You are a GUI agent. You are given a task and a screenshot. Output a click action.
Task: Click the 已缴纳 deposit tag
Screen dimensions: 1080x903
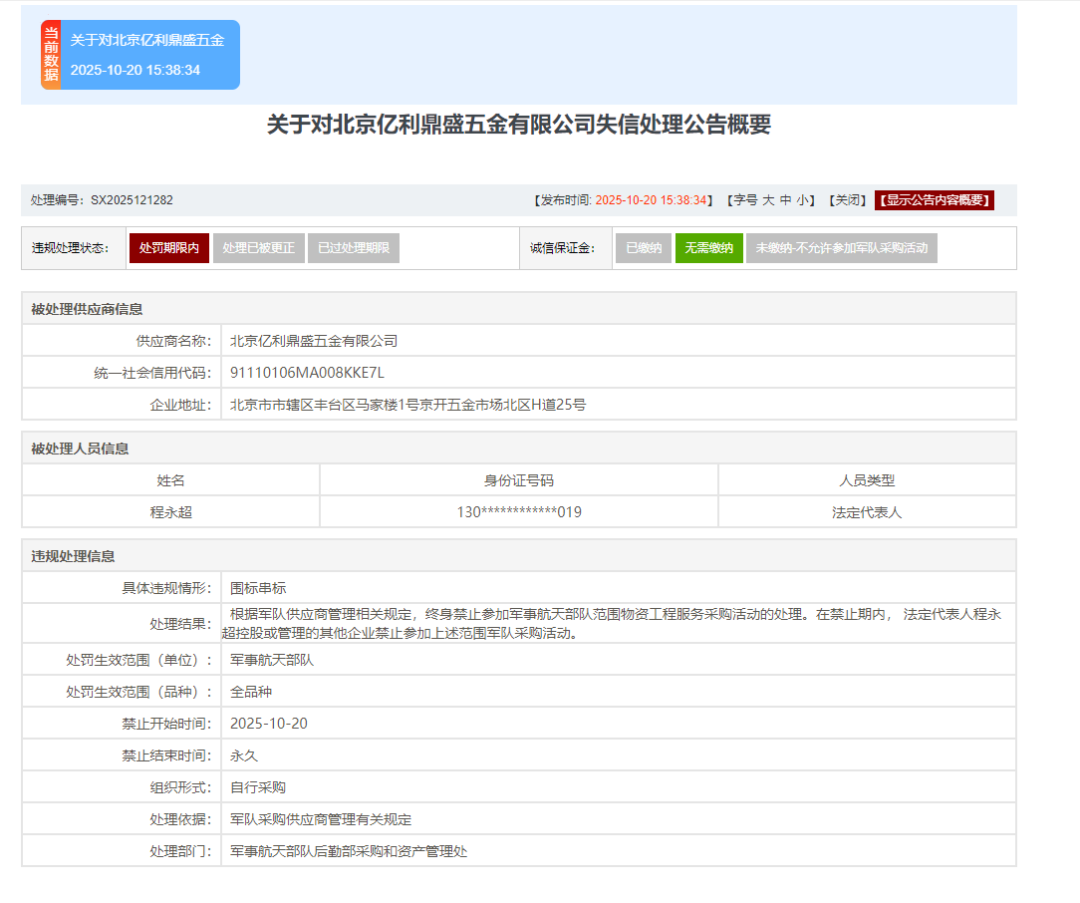coord(643,248)
